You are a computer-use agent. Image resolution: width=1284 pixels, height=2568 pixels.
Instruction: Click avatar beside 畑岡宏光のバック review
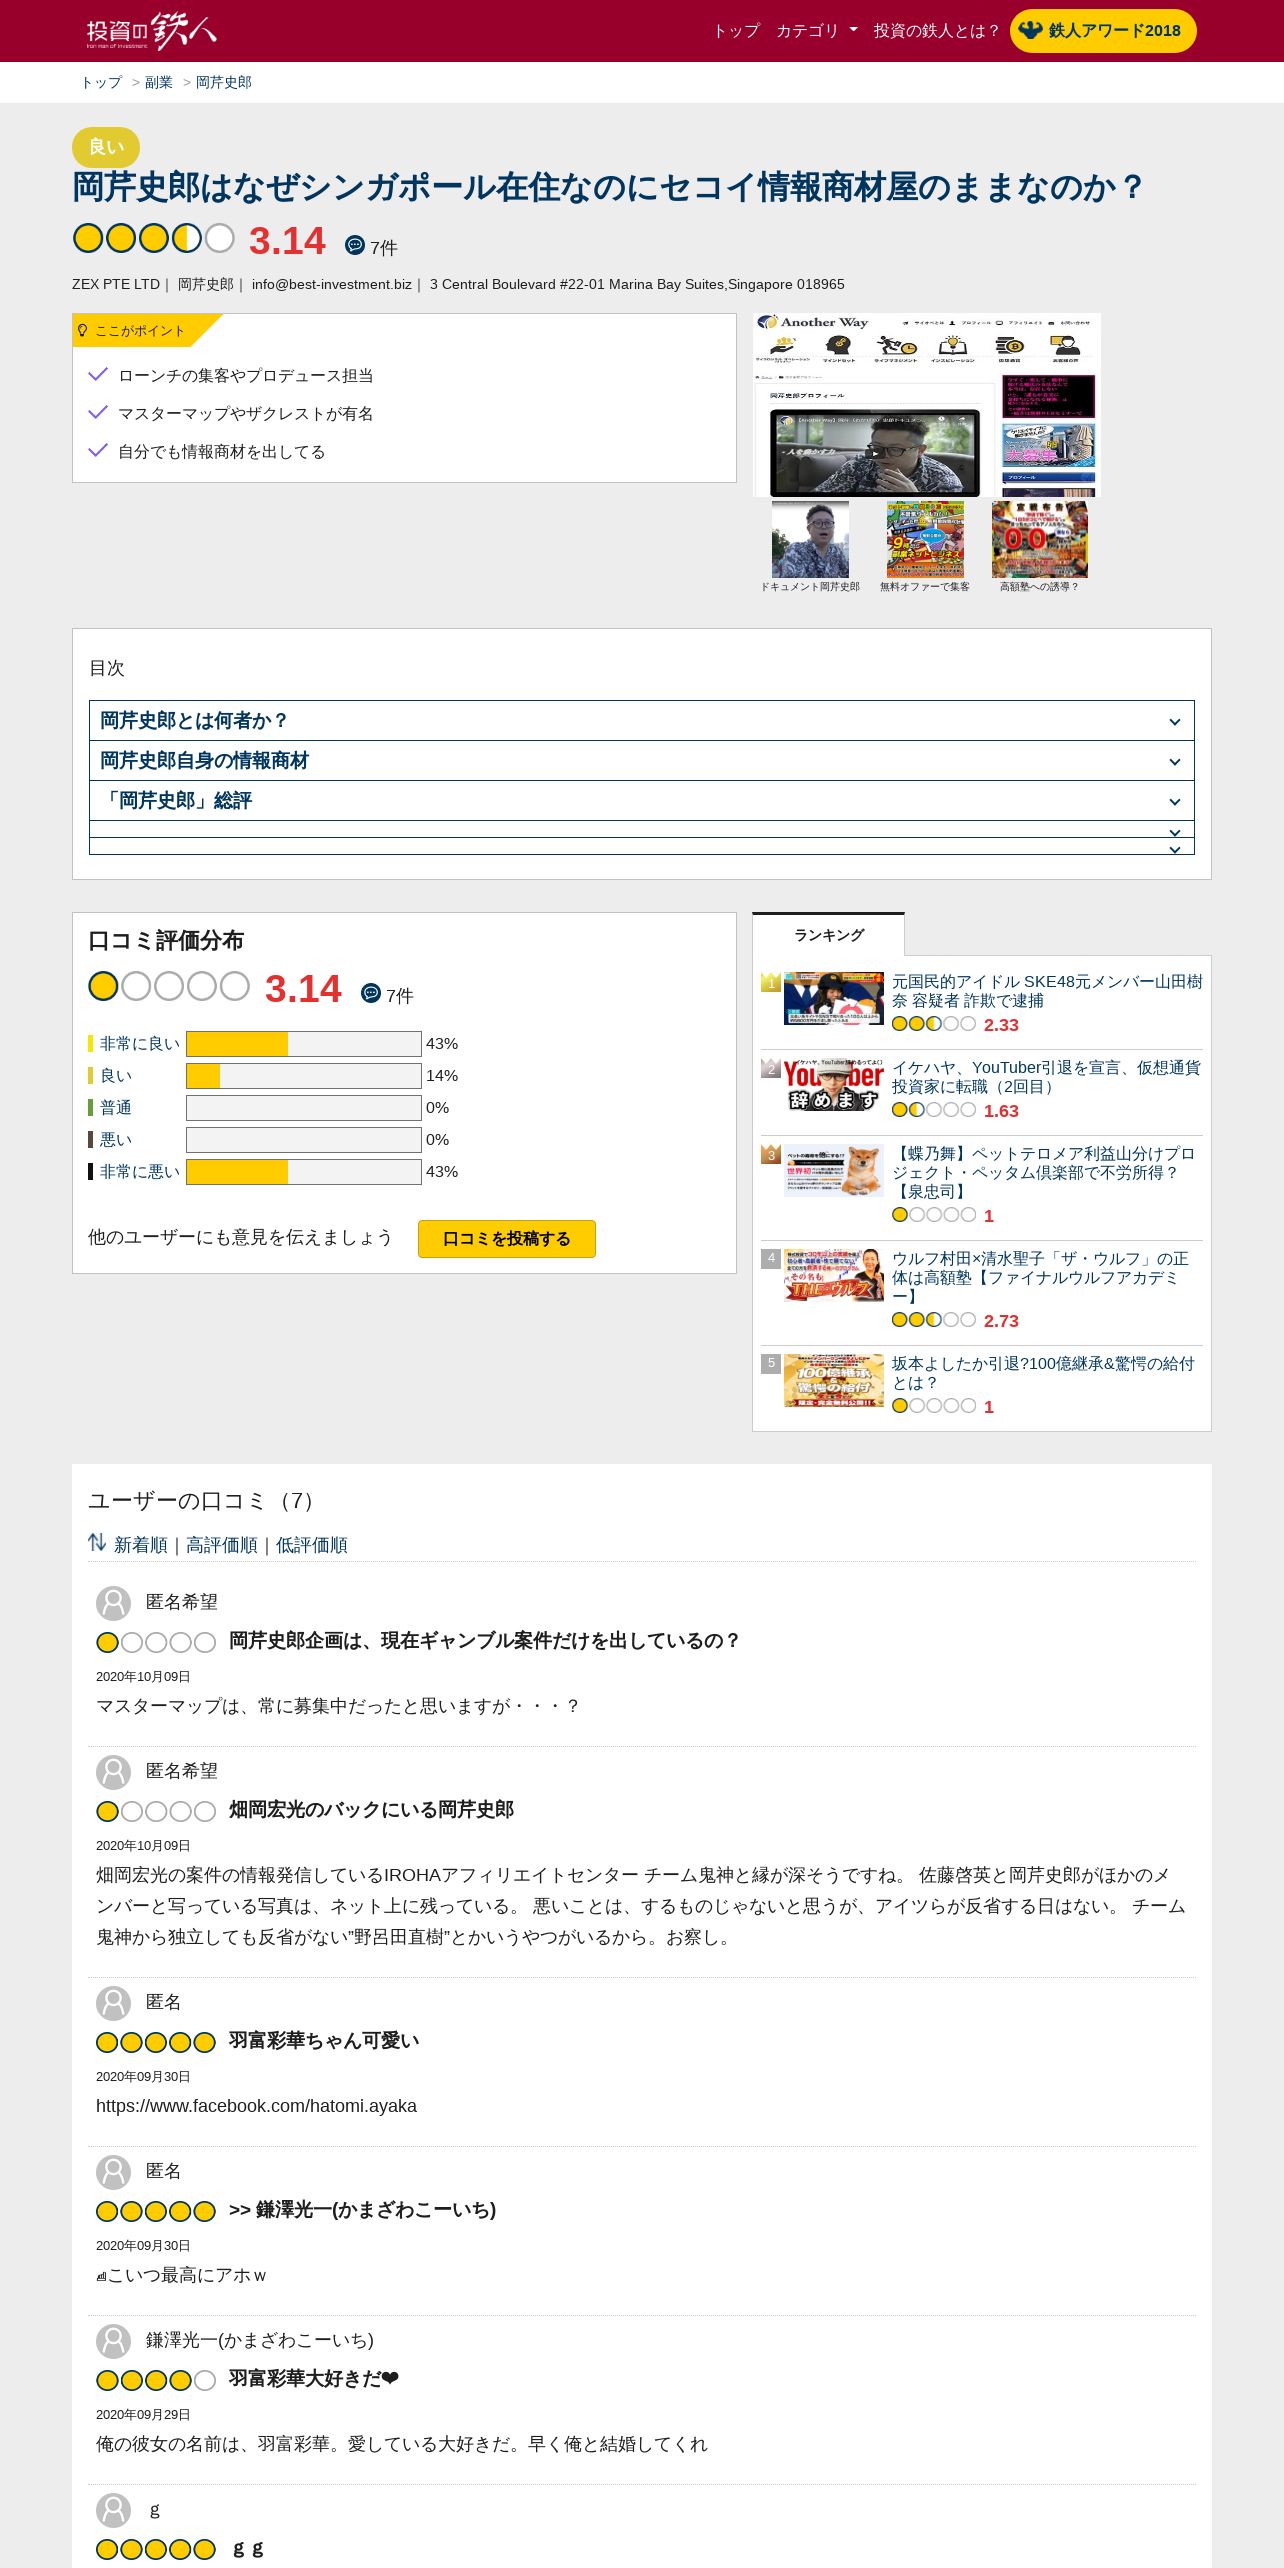pyautogui.click(x=114, y=1772)
